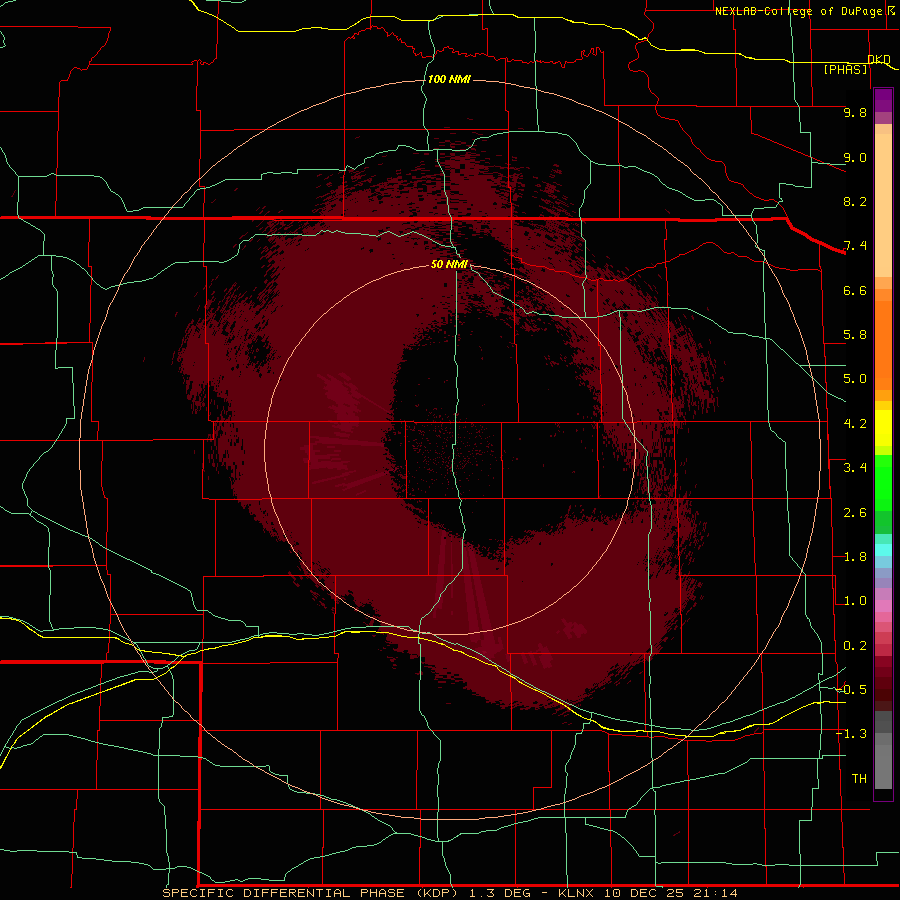Click the 10 DEC 25 21:14 timestamp
900x900 pixels.
point(670,893)
